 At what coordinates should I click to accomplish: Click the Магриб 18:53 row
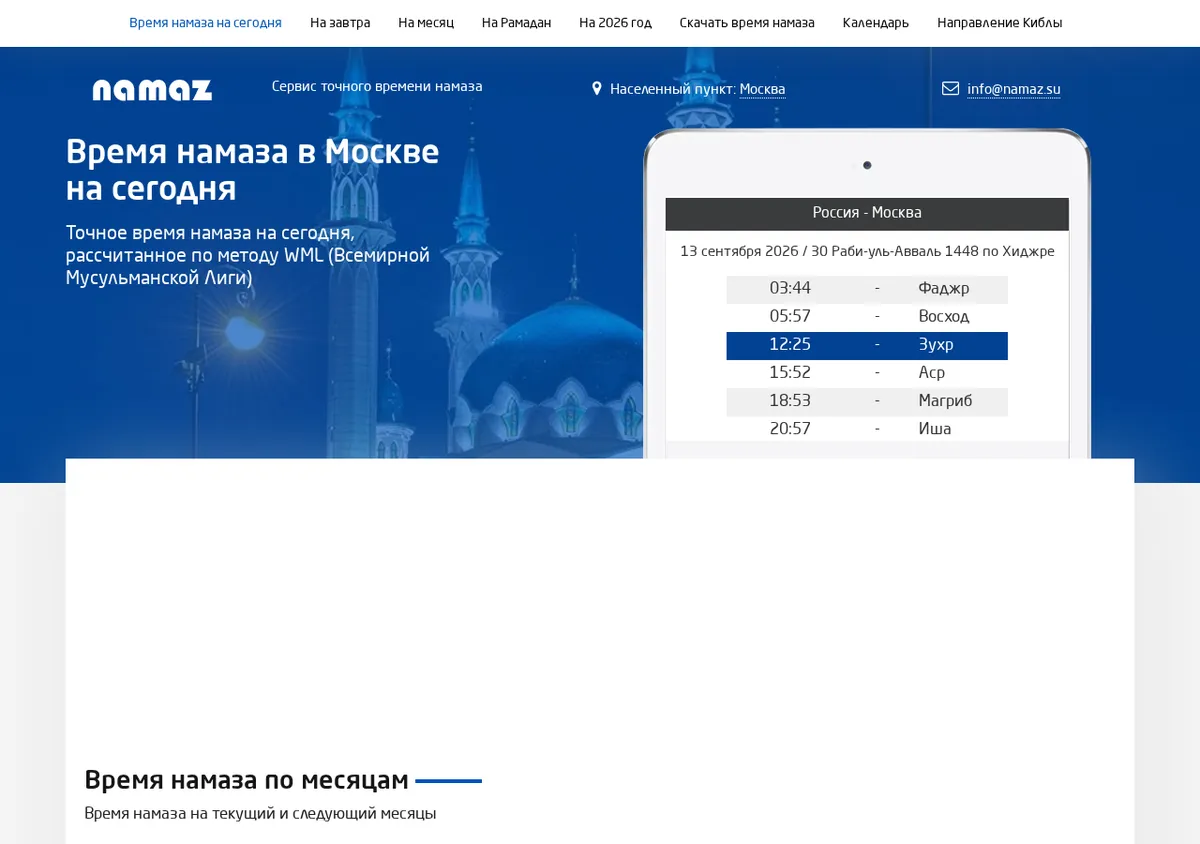(867, 401)
